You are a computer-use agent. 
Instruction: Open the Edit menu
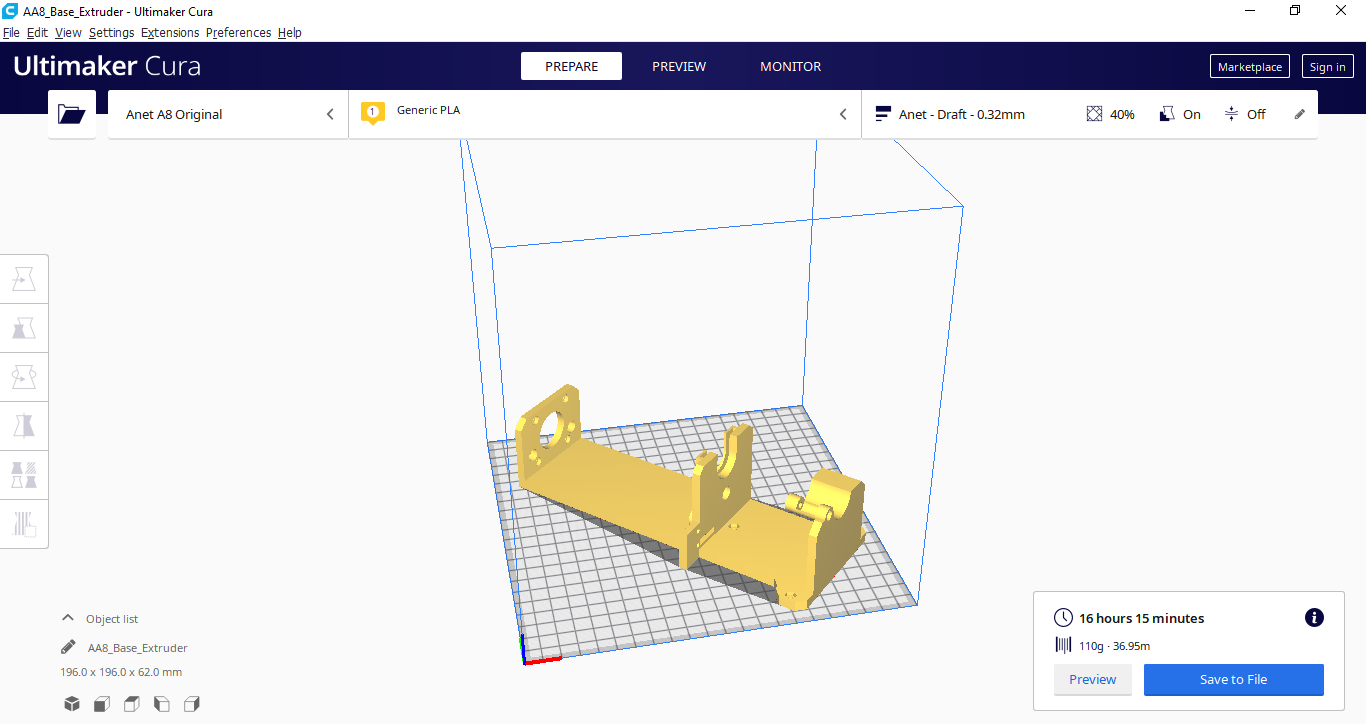(x=37, y=32)
